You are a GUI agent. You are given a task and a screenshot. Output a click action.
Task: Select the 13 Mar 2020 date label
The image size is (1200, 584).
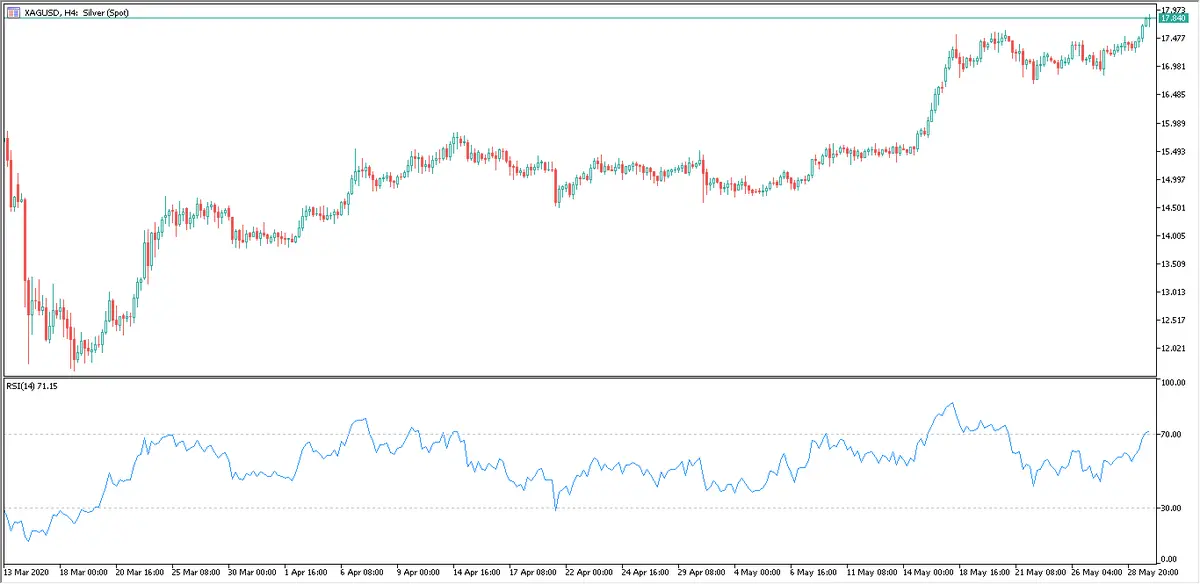27,574
